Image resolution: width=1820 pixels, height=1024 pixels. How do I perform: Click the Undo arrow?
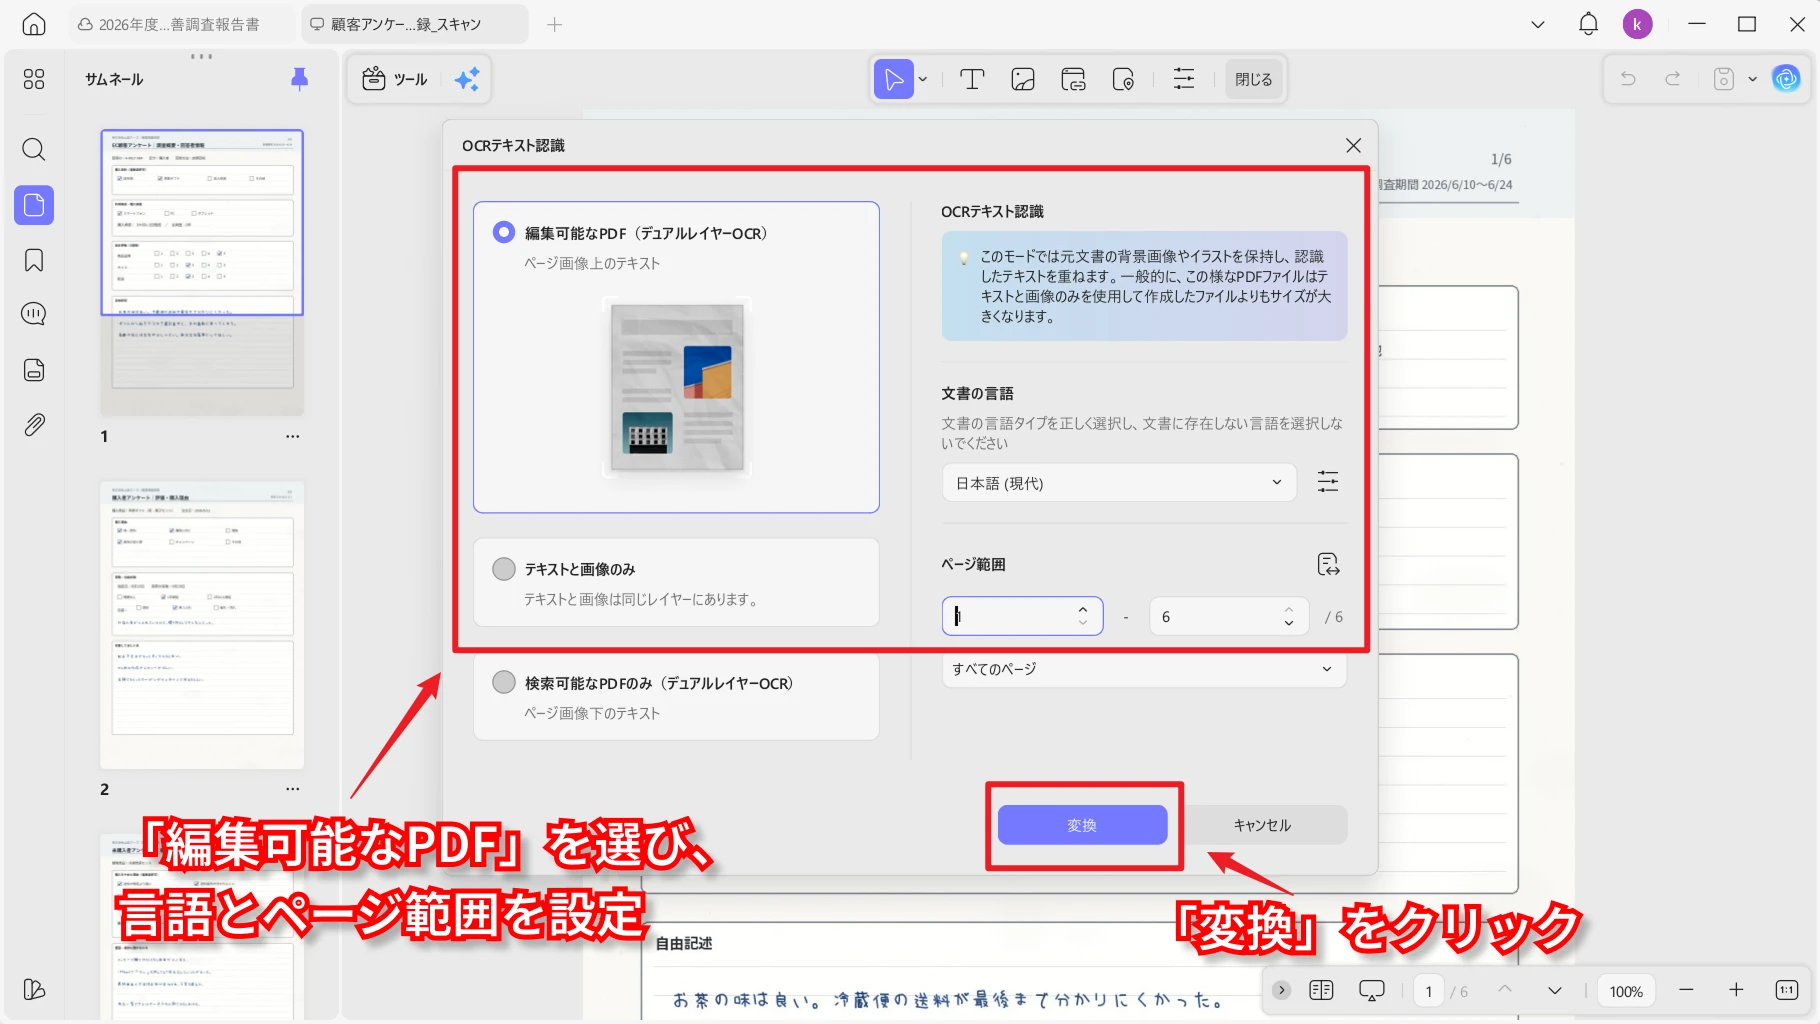[x=1628, y=79]
